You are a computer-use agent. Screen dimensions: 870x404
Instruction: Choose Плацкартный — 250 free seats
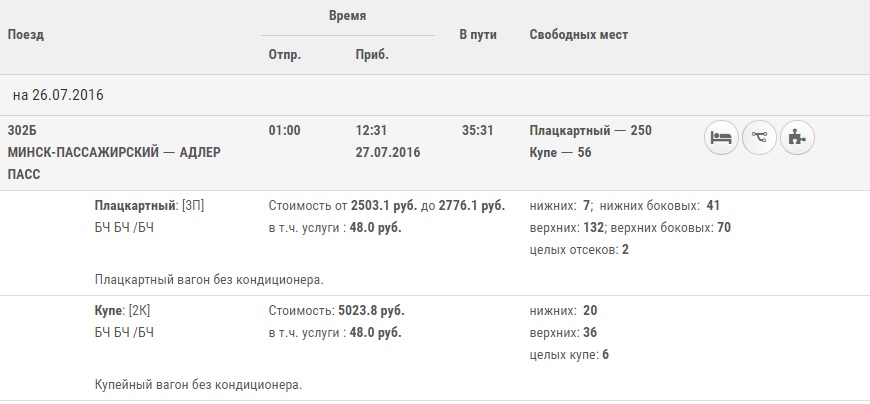[x=590, y=131]
